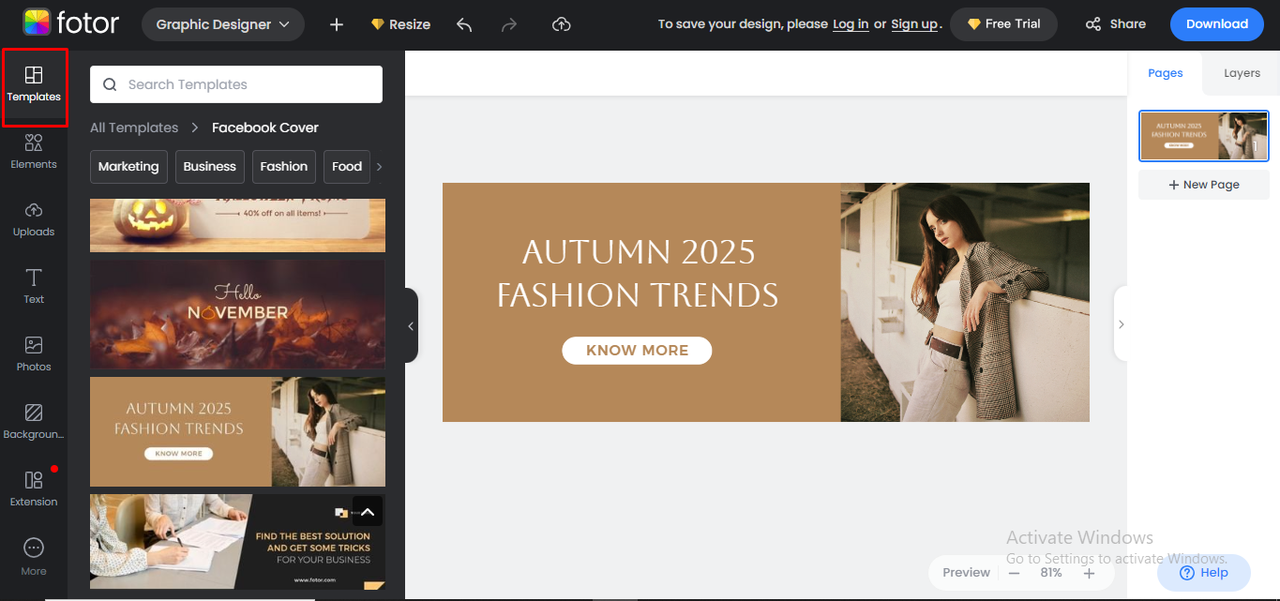Click the scroll-to-top arrow in templates list

click(x=367, y=512)
